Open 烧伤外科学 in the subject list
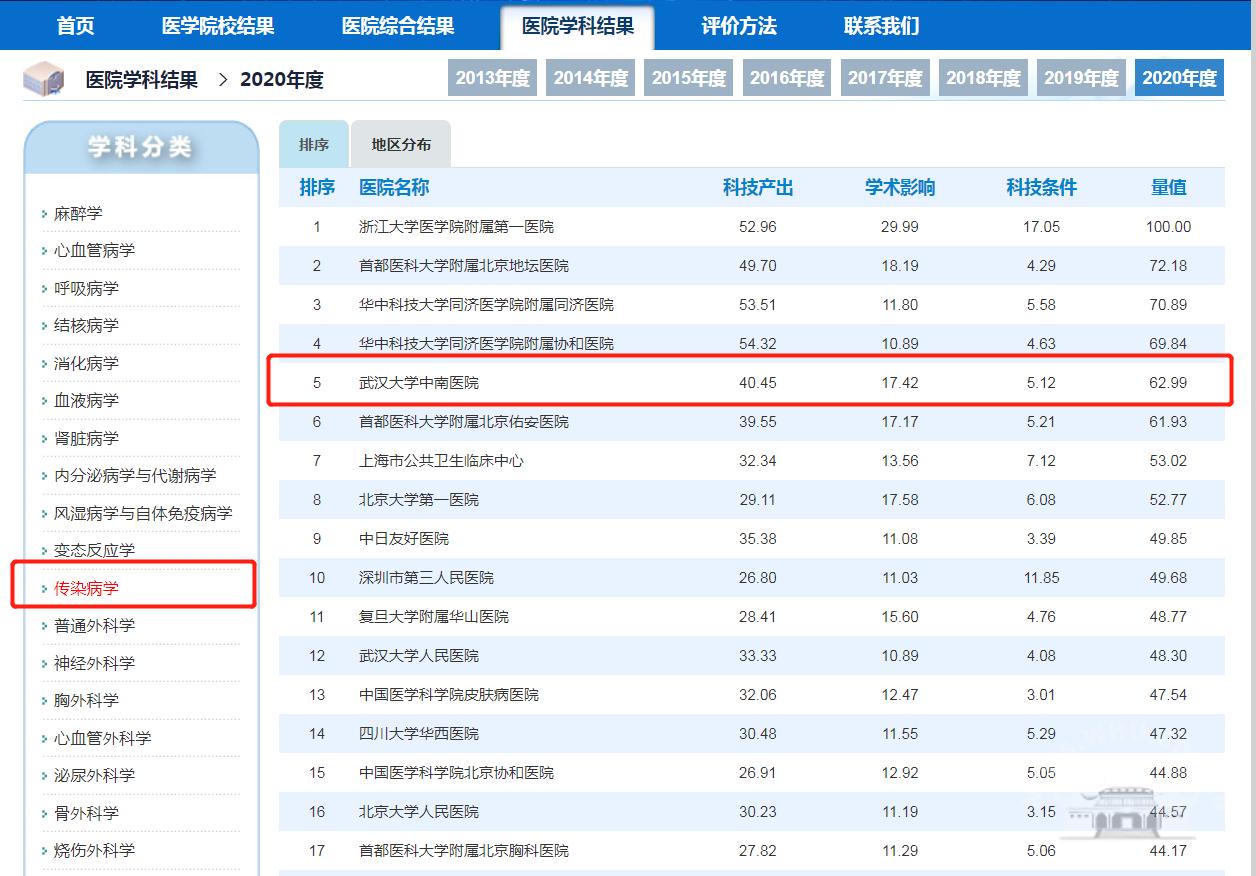This screenshot has height=876, width=1256. pos(94,850)
